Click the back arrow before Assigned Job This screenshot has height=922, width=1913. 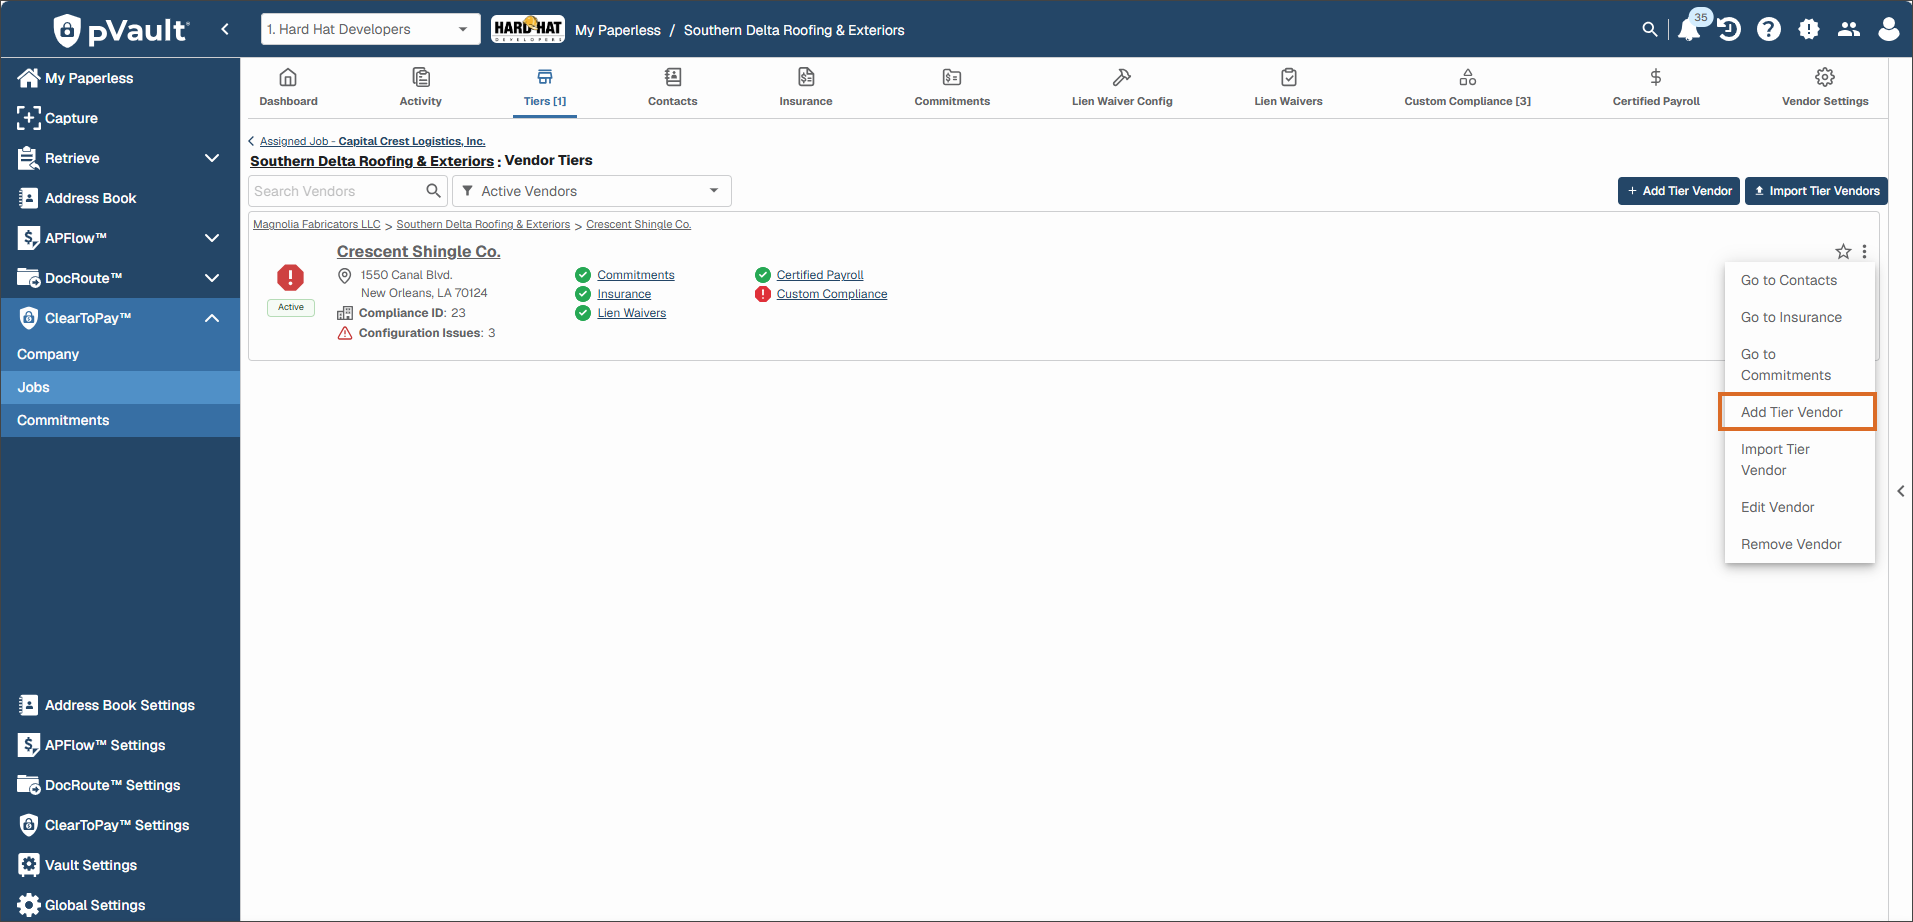click(251, 141)
